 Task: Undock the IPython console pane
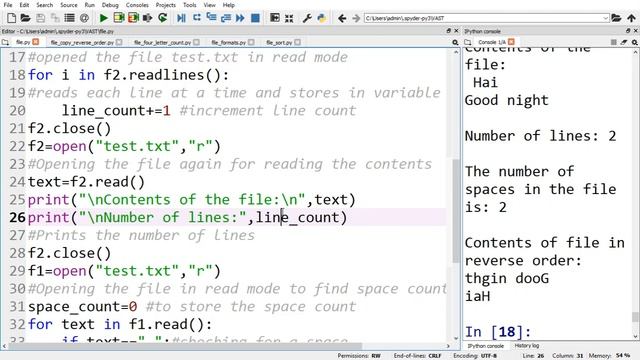click(628, 31)
